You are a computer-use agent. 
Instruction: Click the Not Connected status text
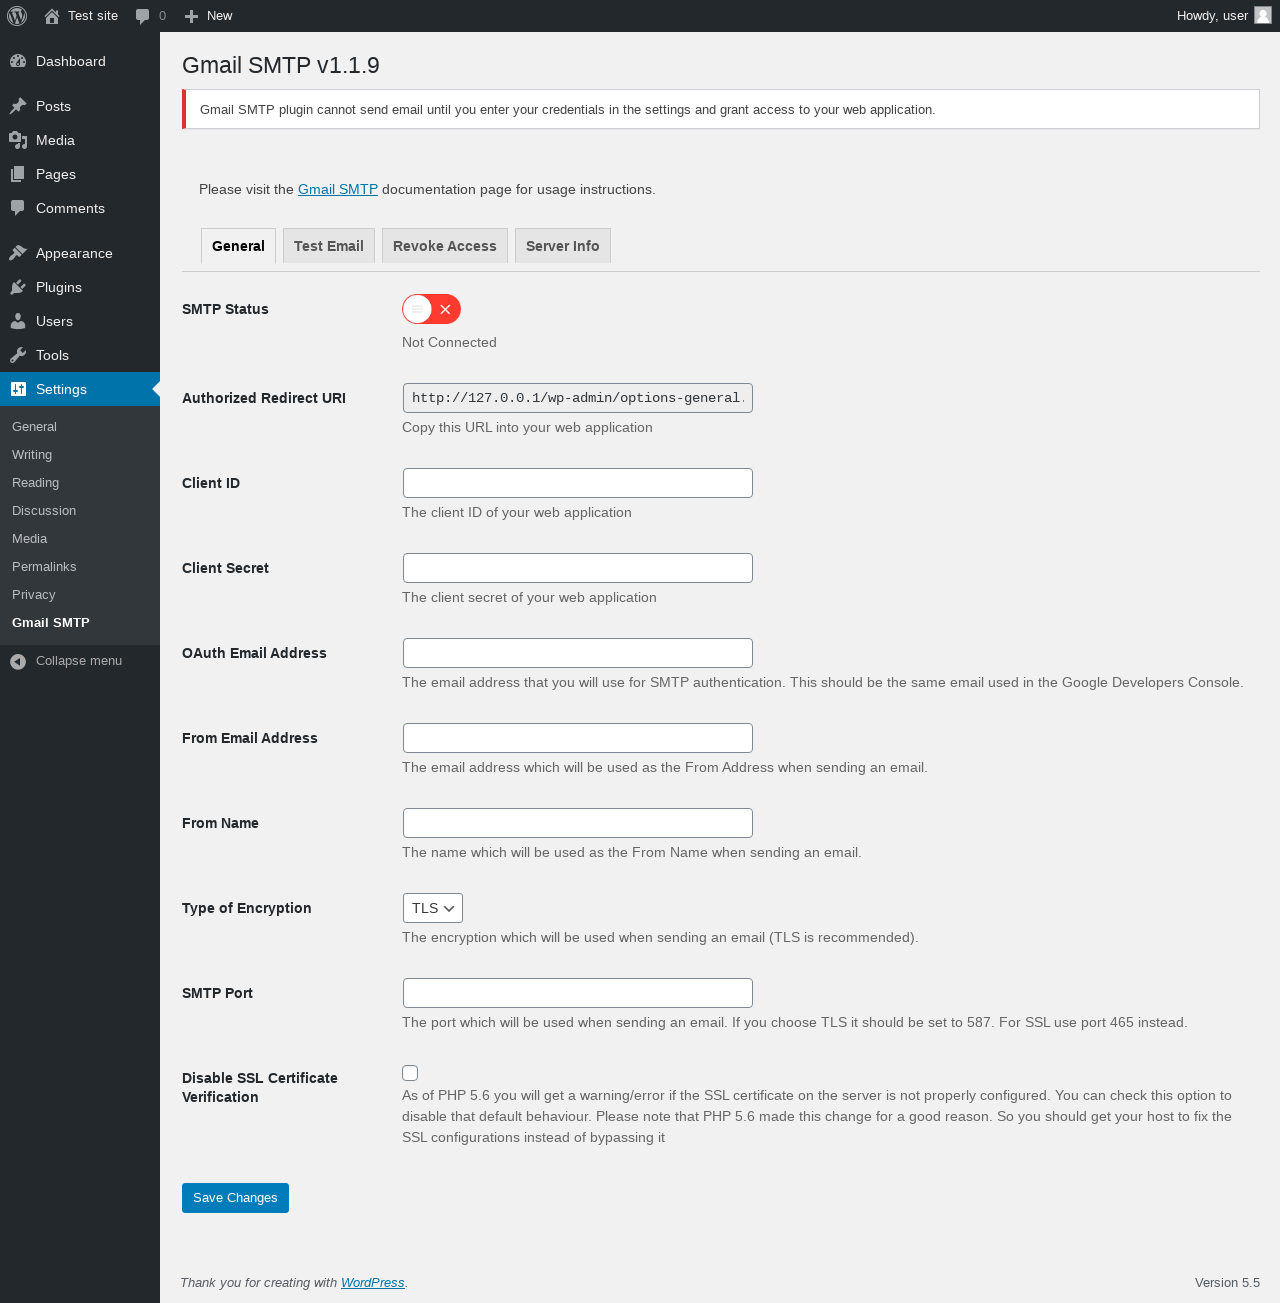[x=449, y=342]
